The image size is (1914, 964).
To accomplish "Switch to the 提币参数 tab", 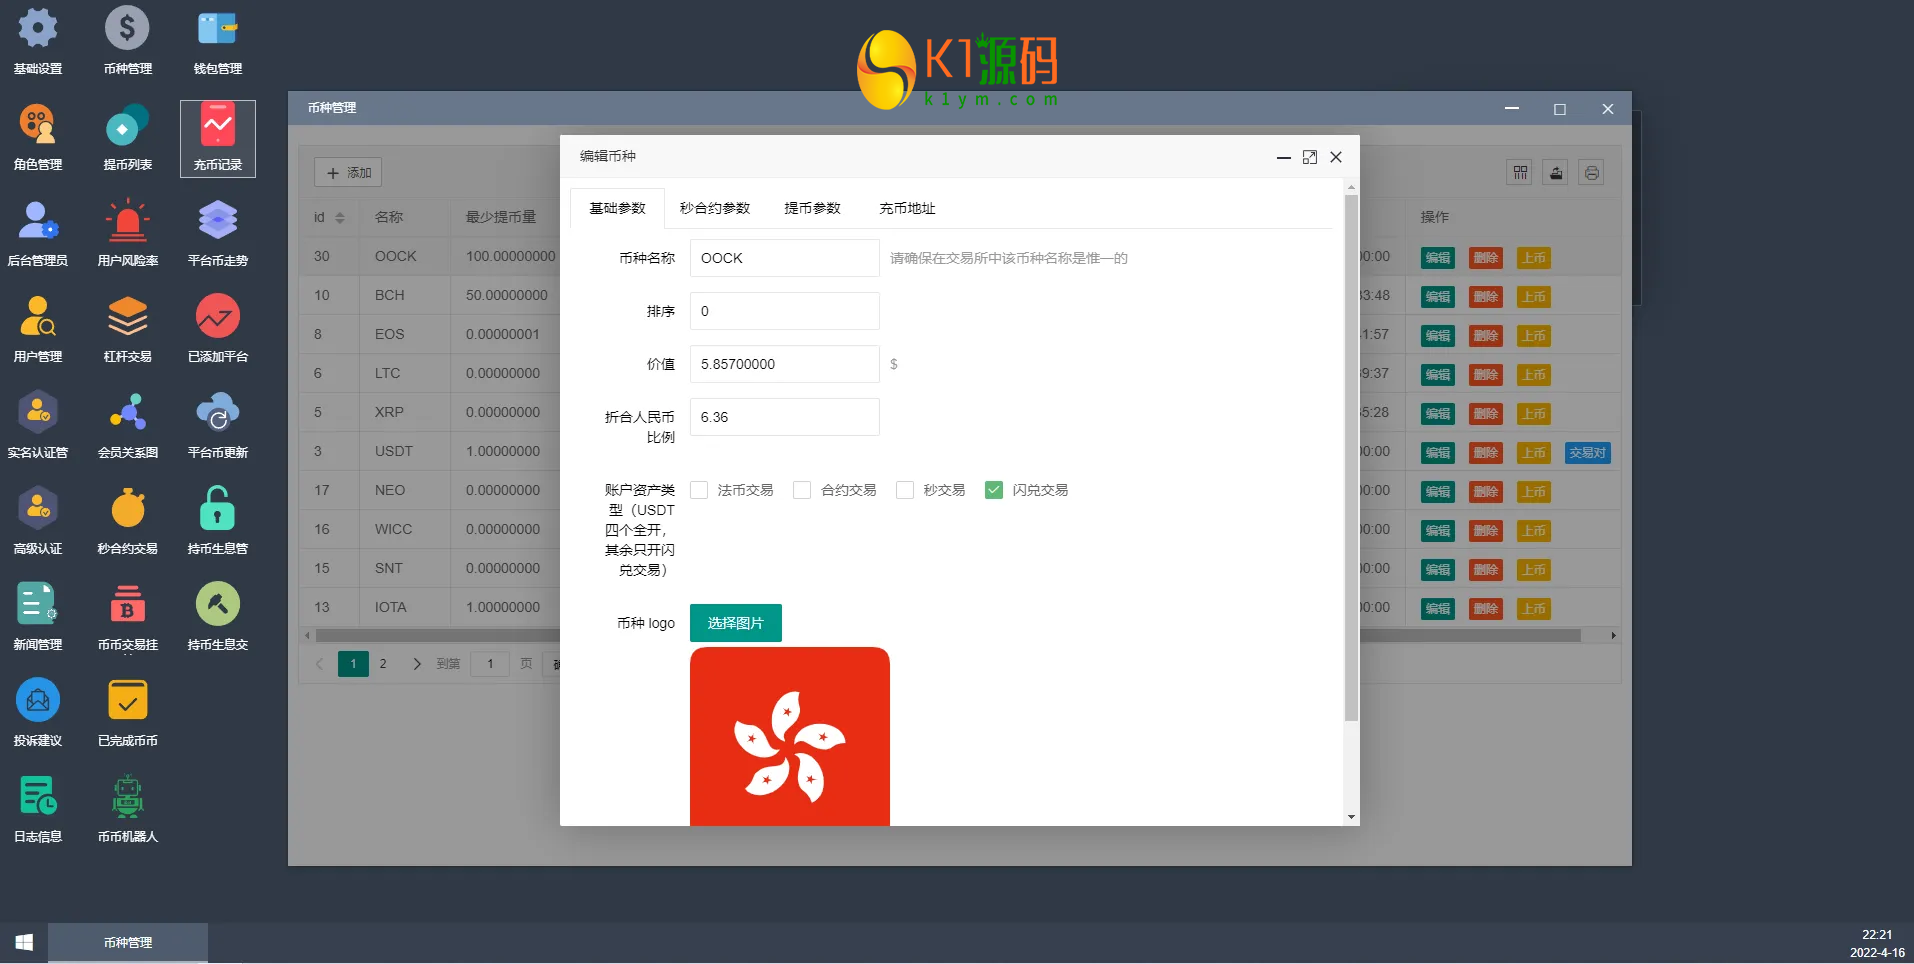I will (x=812, y=208).
